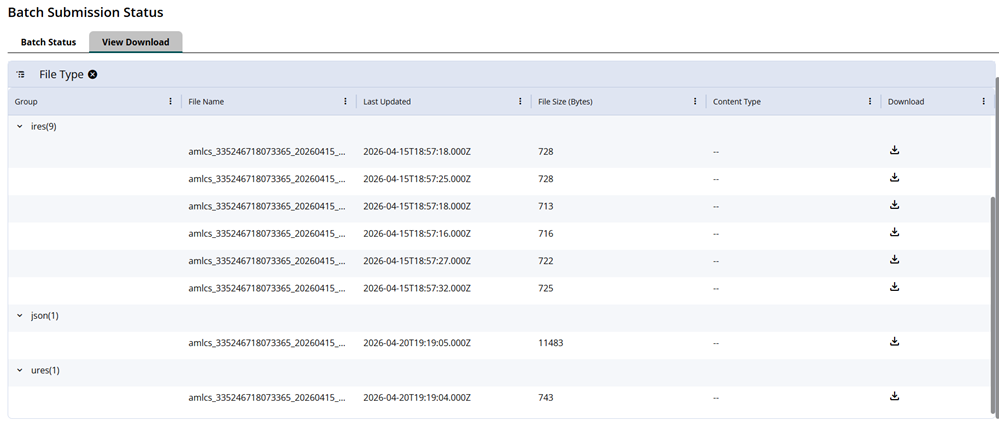The height and width of the screenshot is (427, 1000).
Task: Sort by the Group column header
Action: coord(26,101)
